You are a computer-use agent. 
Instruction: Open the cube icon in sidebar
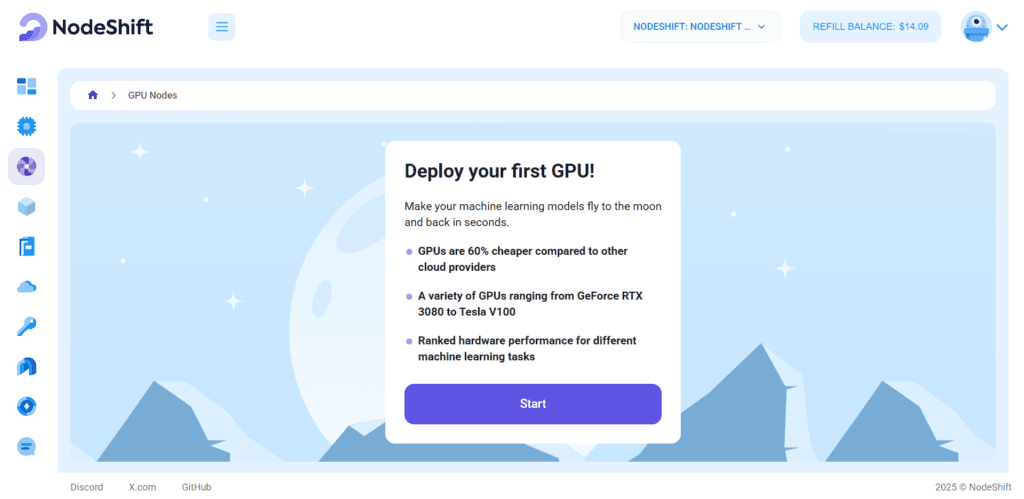[26, 206]
